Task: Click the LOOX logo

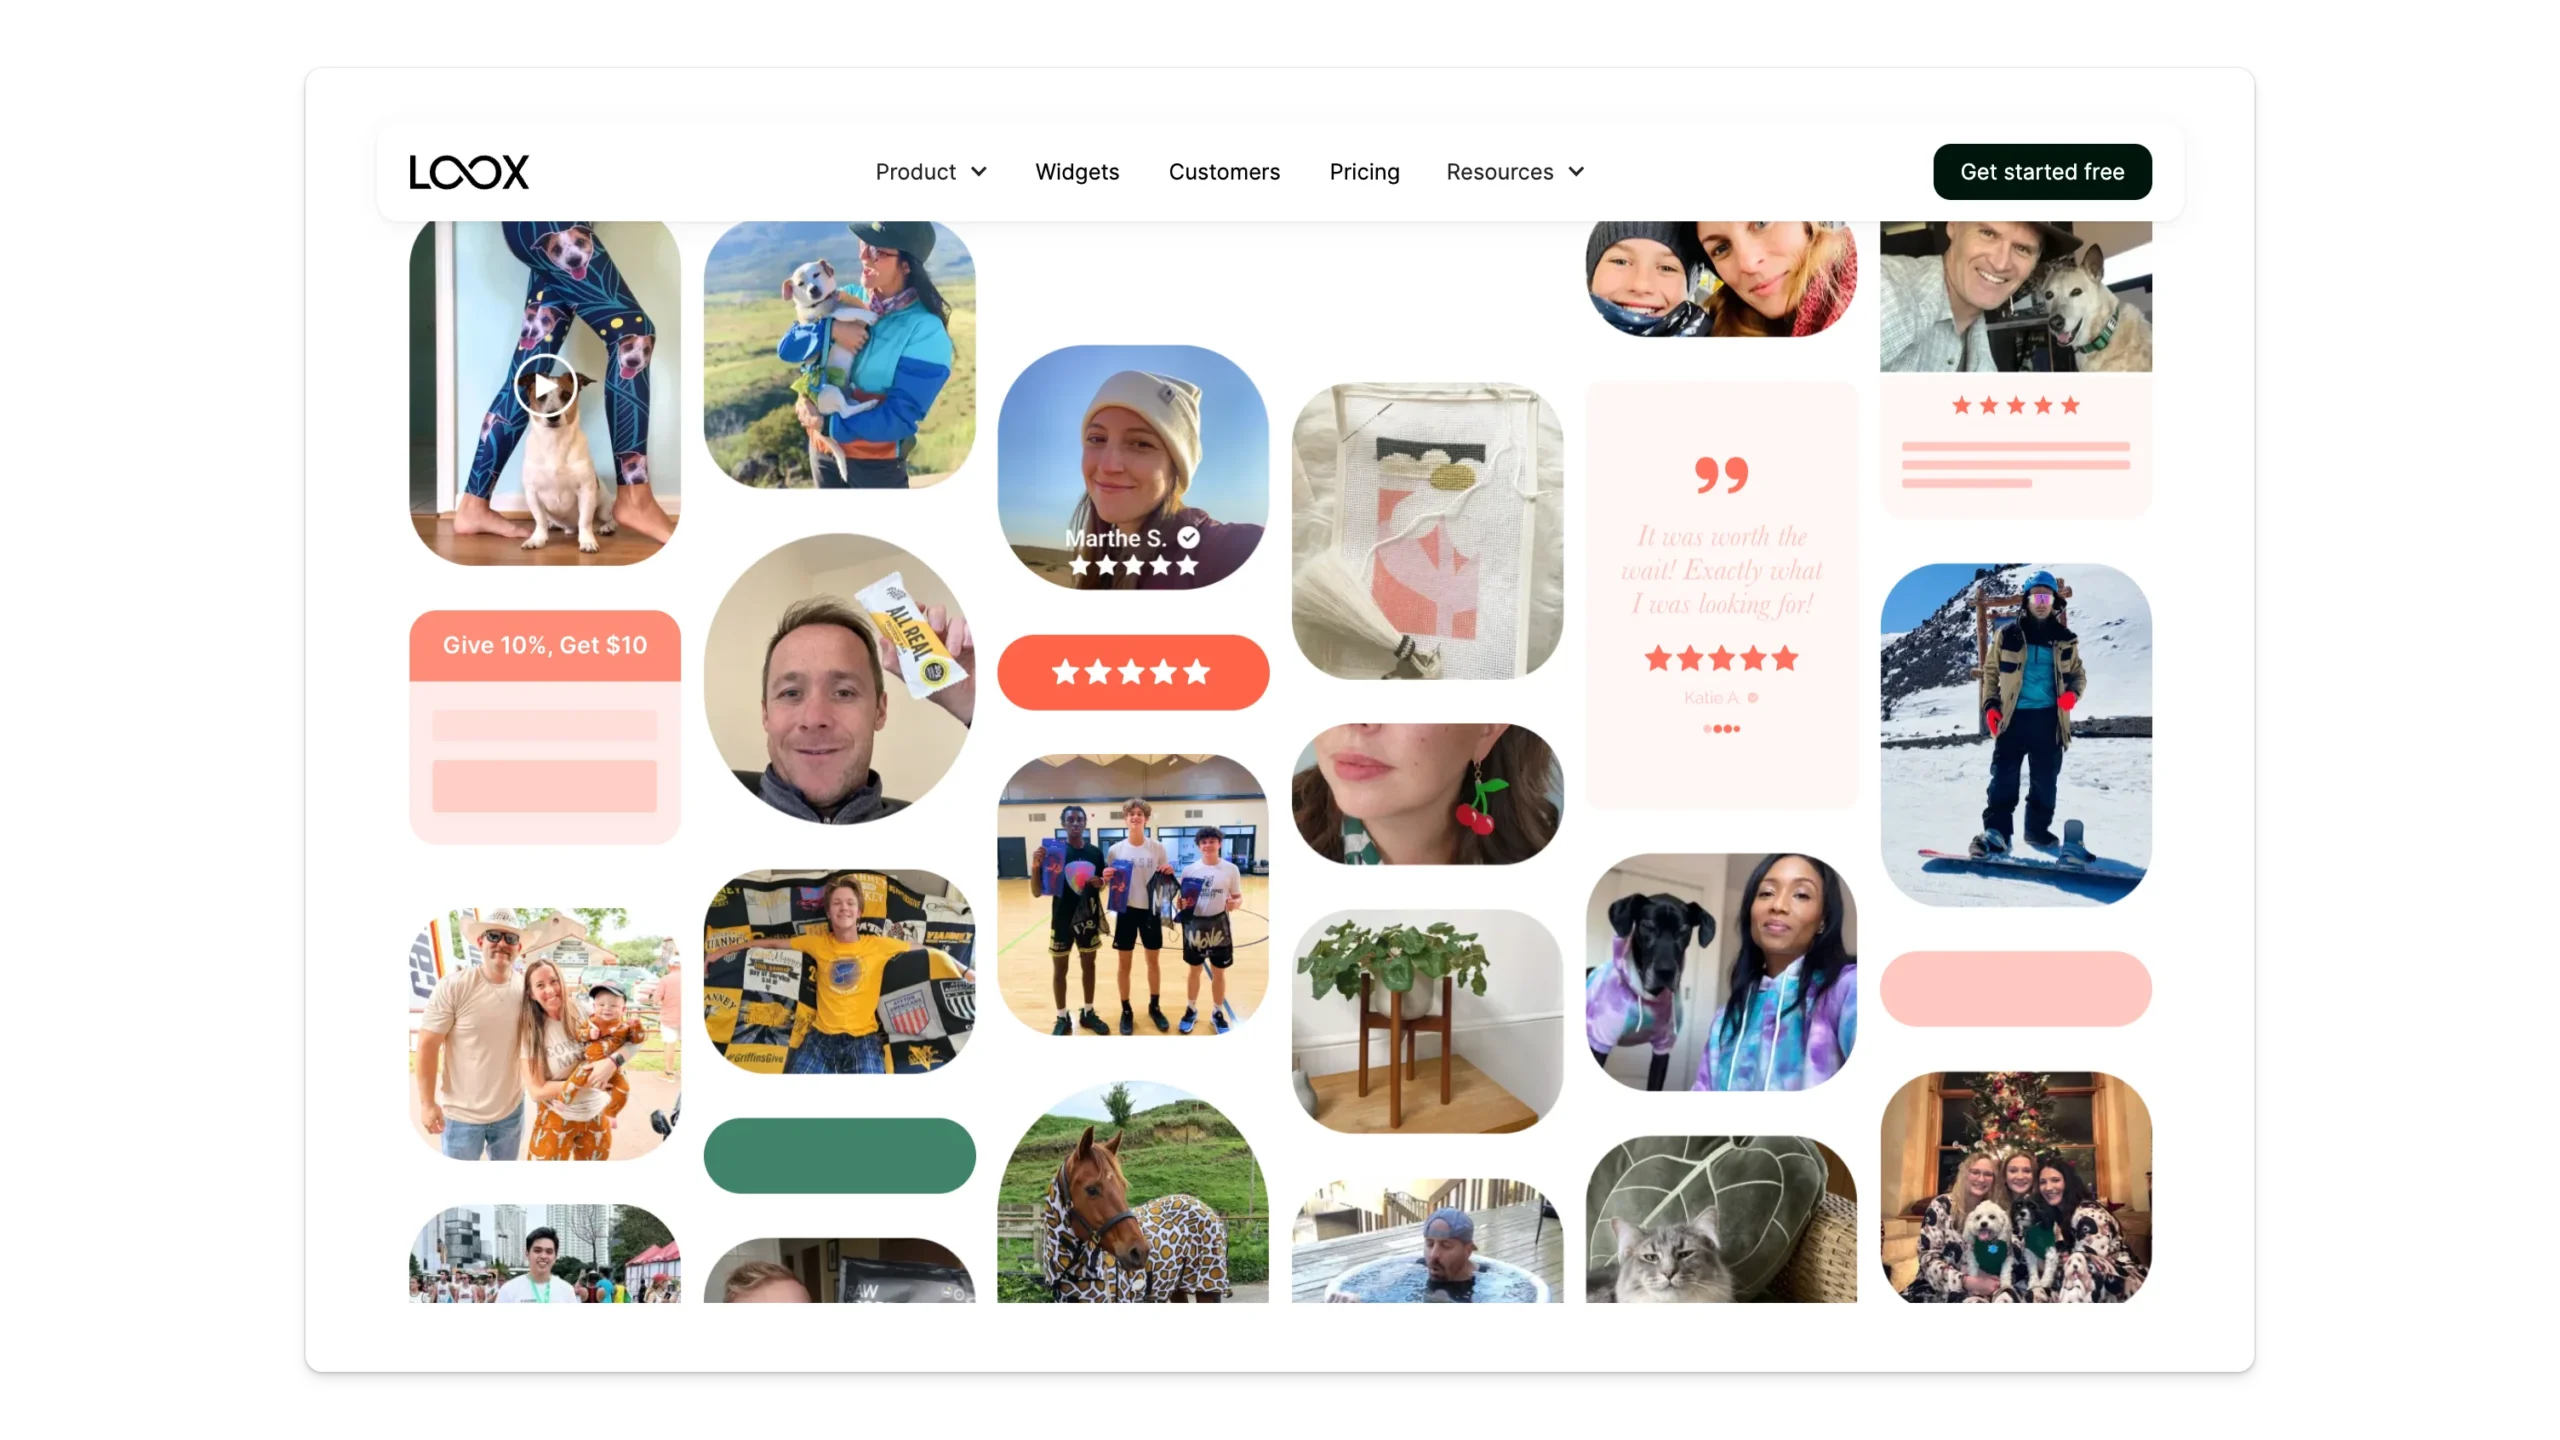Action: (468, 172)
